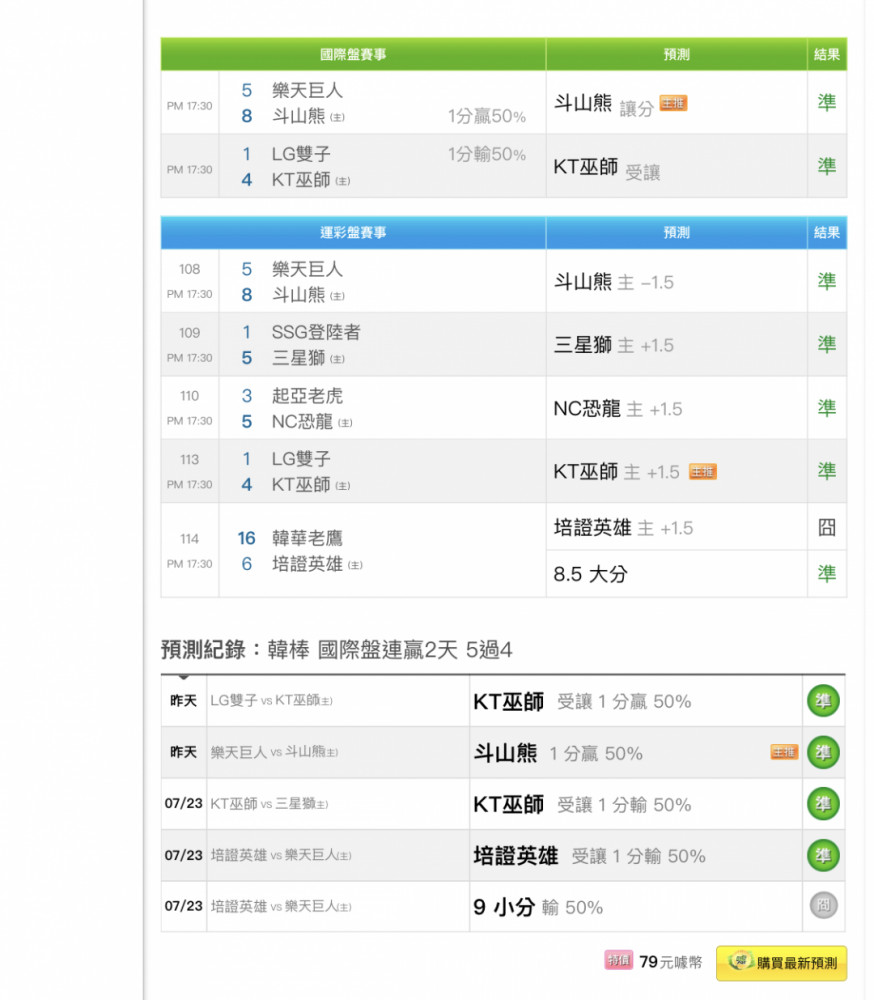Click 預測 header in the blue 運彩盤 table
Screen dimensions: 874x1000
676,232
